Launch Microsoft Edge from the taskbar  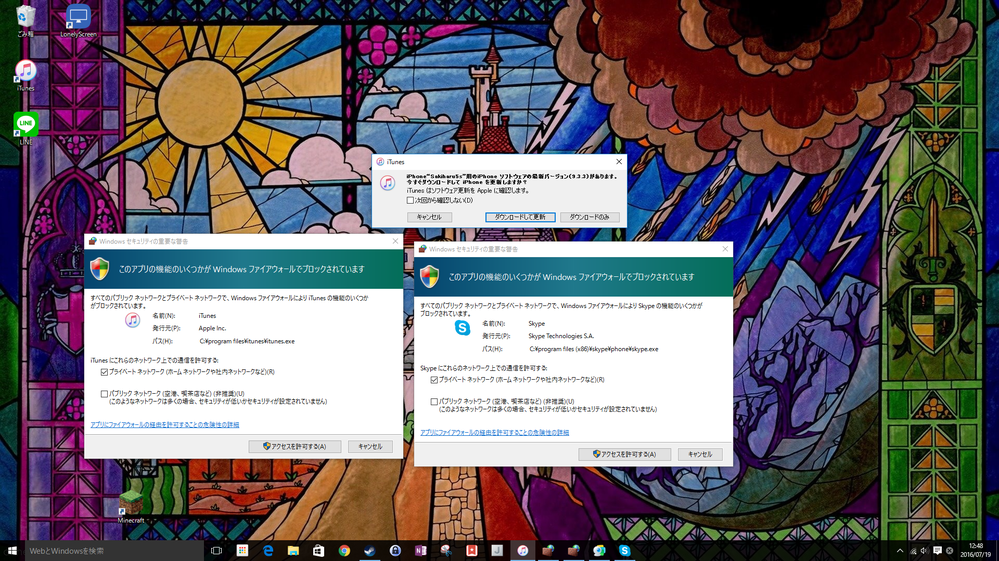[x=268, y=550]
